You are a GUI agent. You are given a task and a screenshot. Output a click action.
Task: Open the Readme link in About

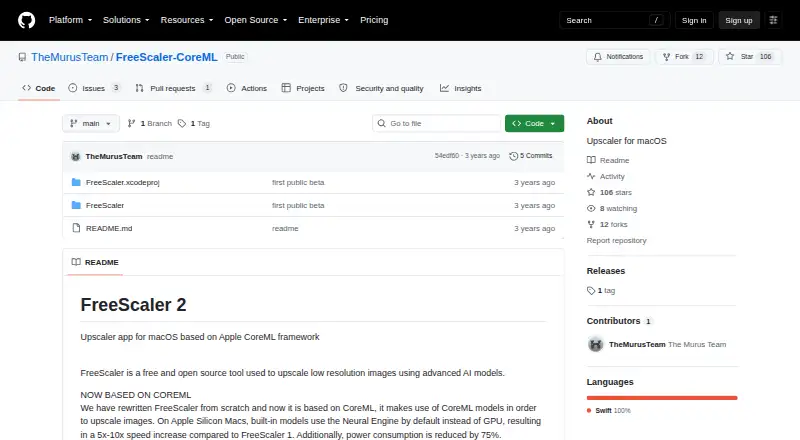(608, 160)
